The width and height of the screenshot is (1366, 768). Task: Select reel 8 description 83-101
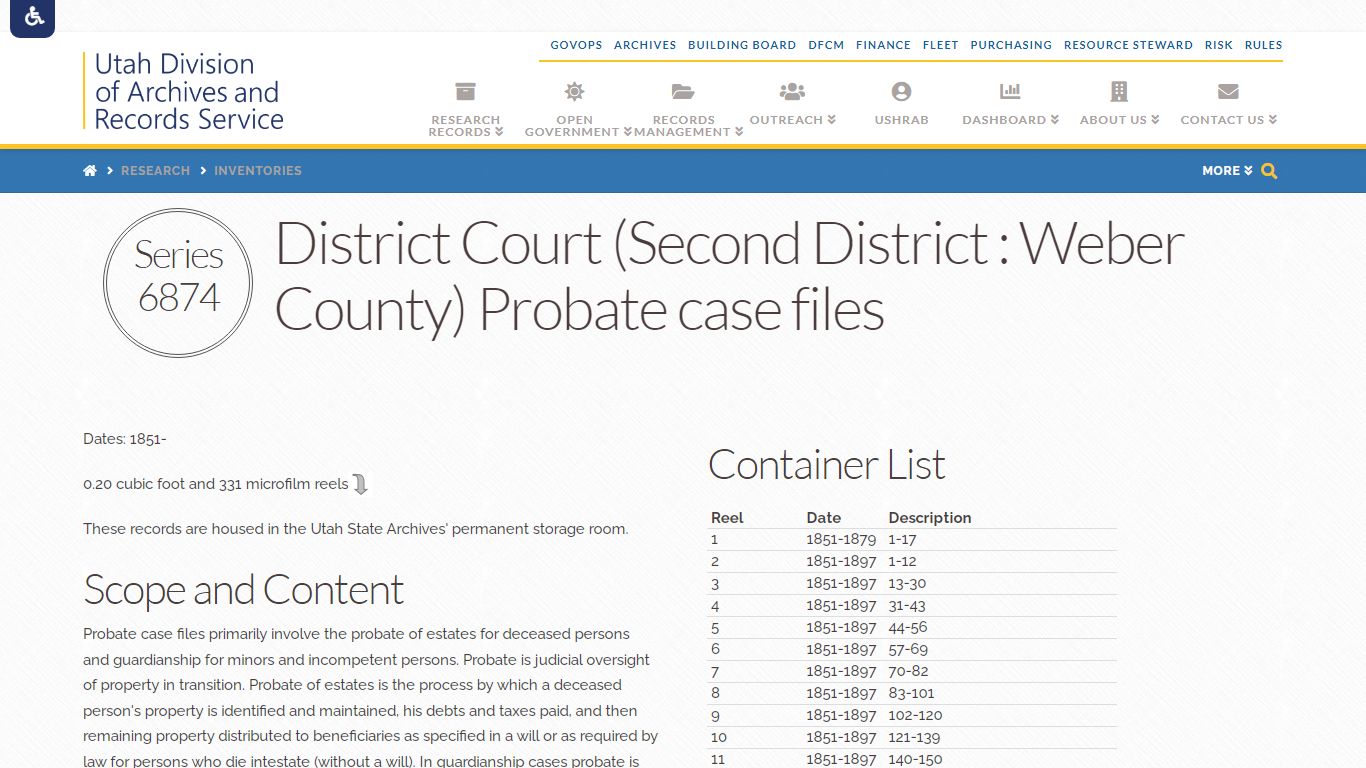911,694
